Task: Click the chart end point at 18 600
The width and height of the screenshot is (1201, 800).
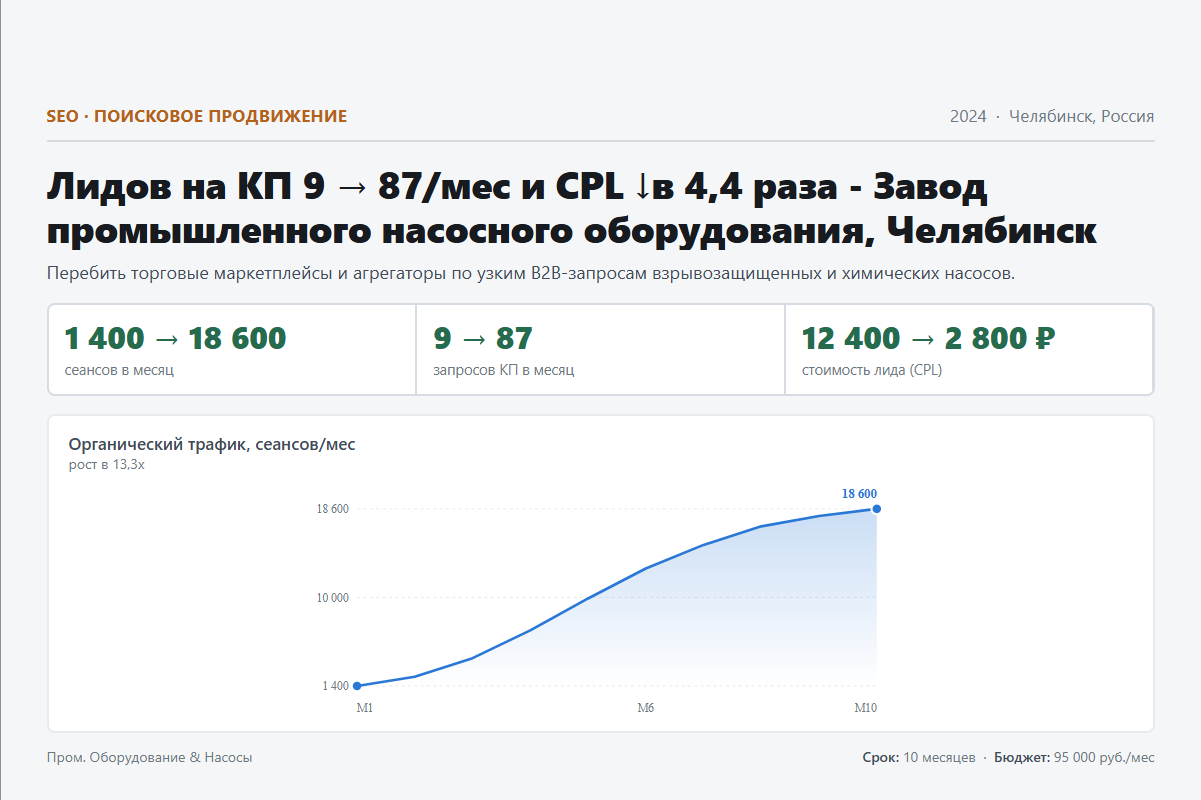Action: (877, 509)
